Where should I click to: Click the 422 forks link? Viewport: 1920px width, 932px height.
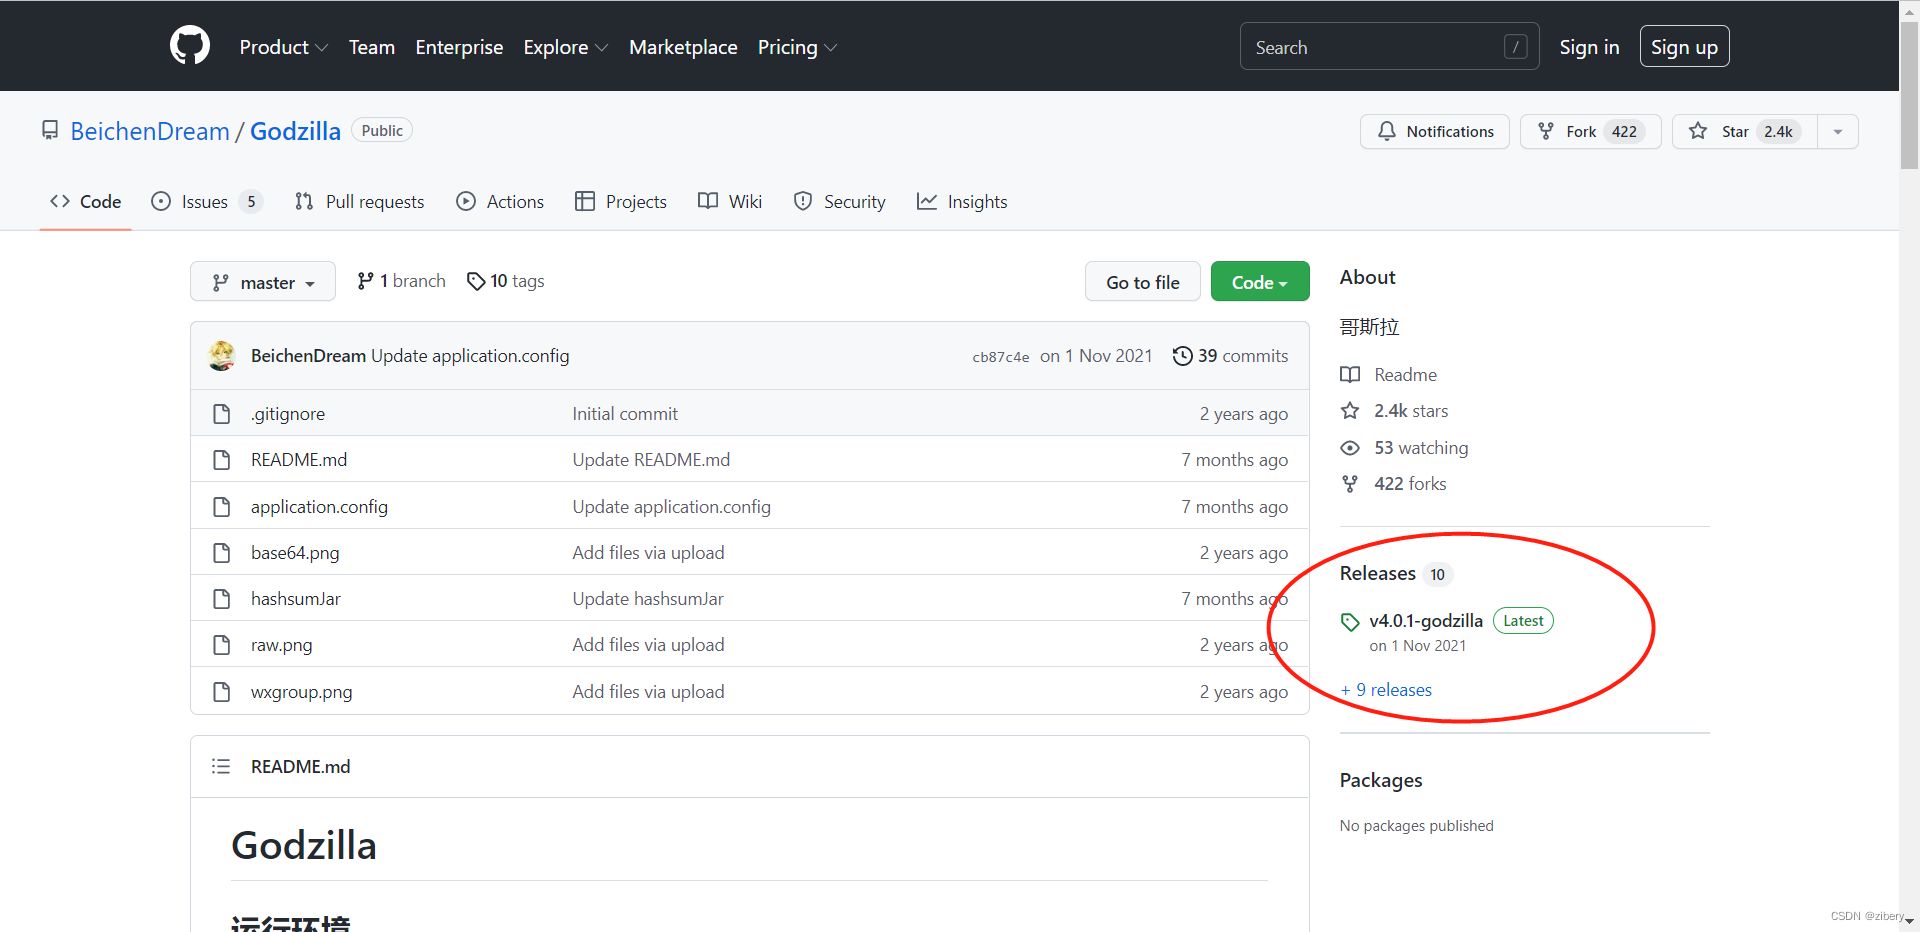pos(1394,484)
